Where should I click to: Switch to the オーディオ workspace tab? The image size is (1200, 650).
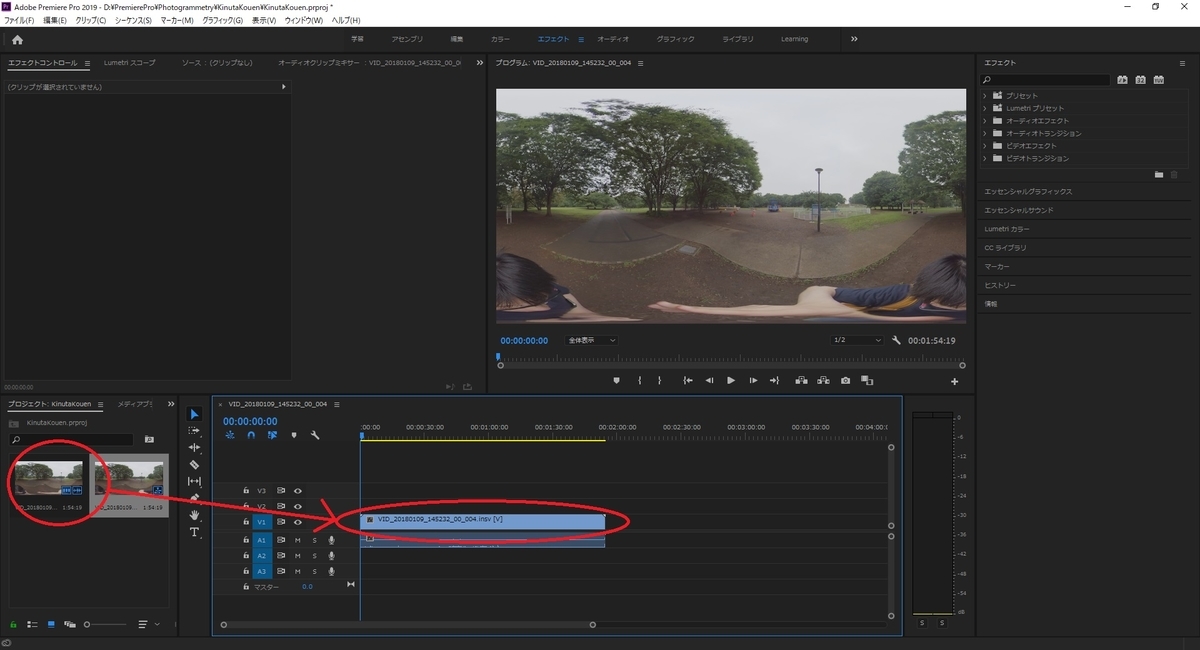tap(612, 39)
